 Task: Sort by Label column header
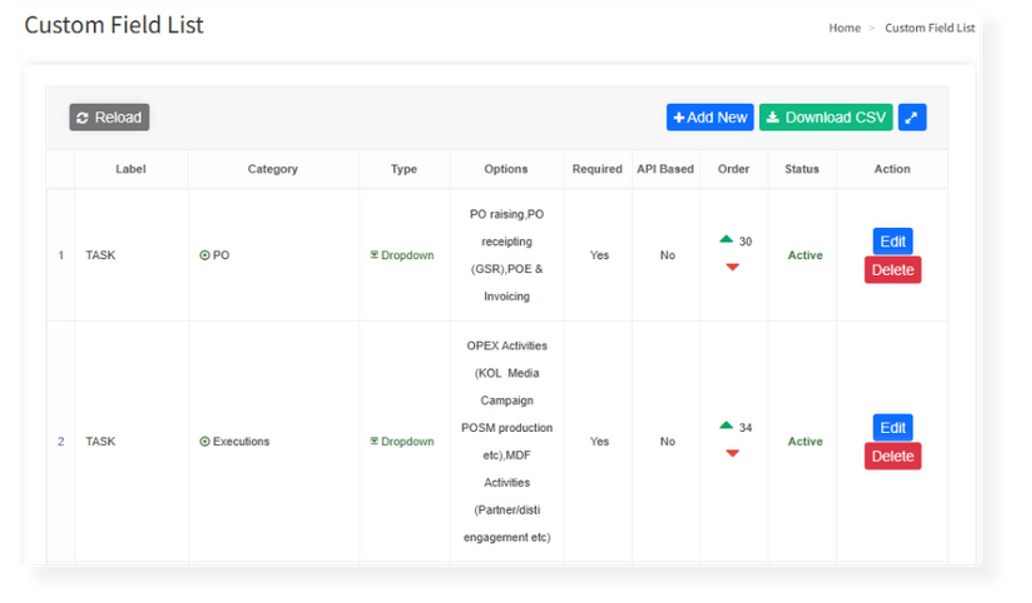click(x=131, y=169)
